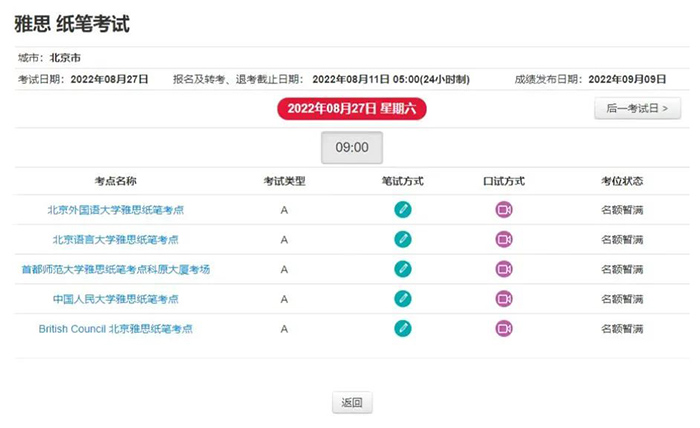
Task: Click video speaking icon for 北京外国语大学 row
Action: click(504, 210)
